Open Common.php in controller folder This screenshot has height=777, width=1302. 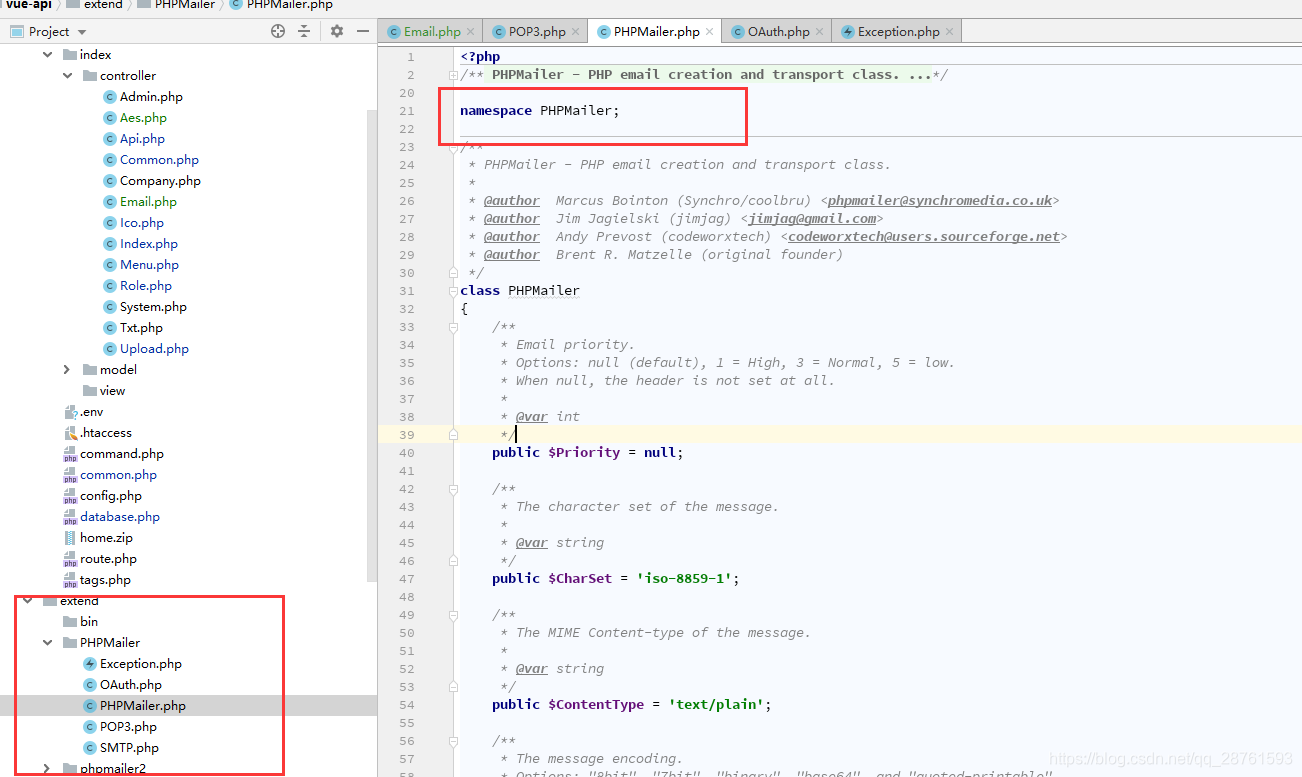click(151, 160)
